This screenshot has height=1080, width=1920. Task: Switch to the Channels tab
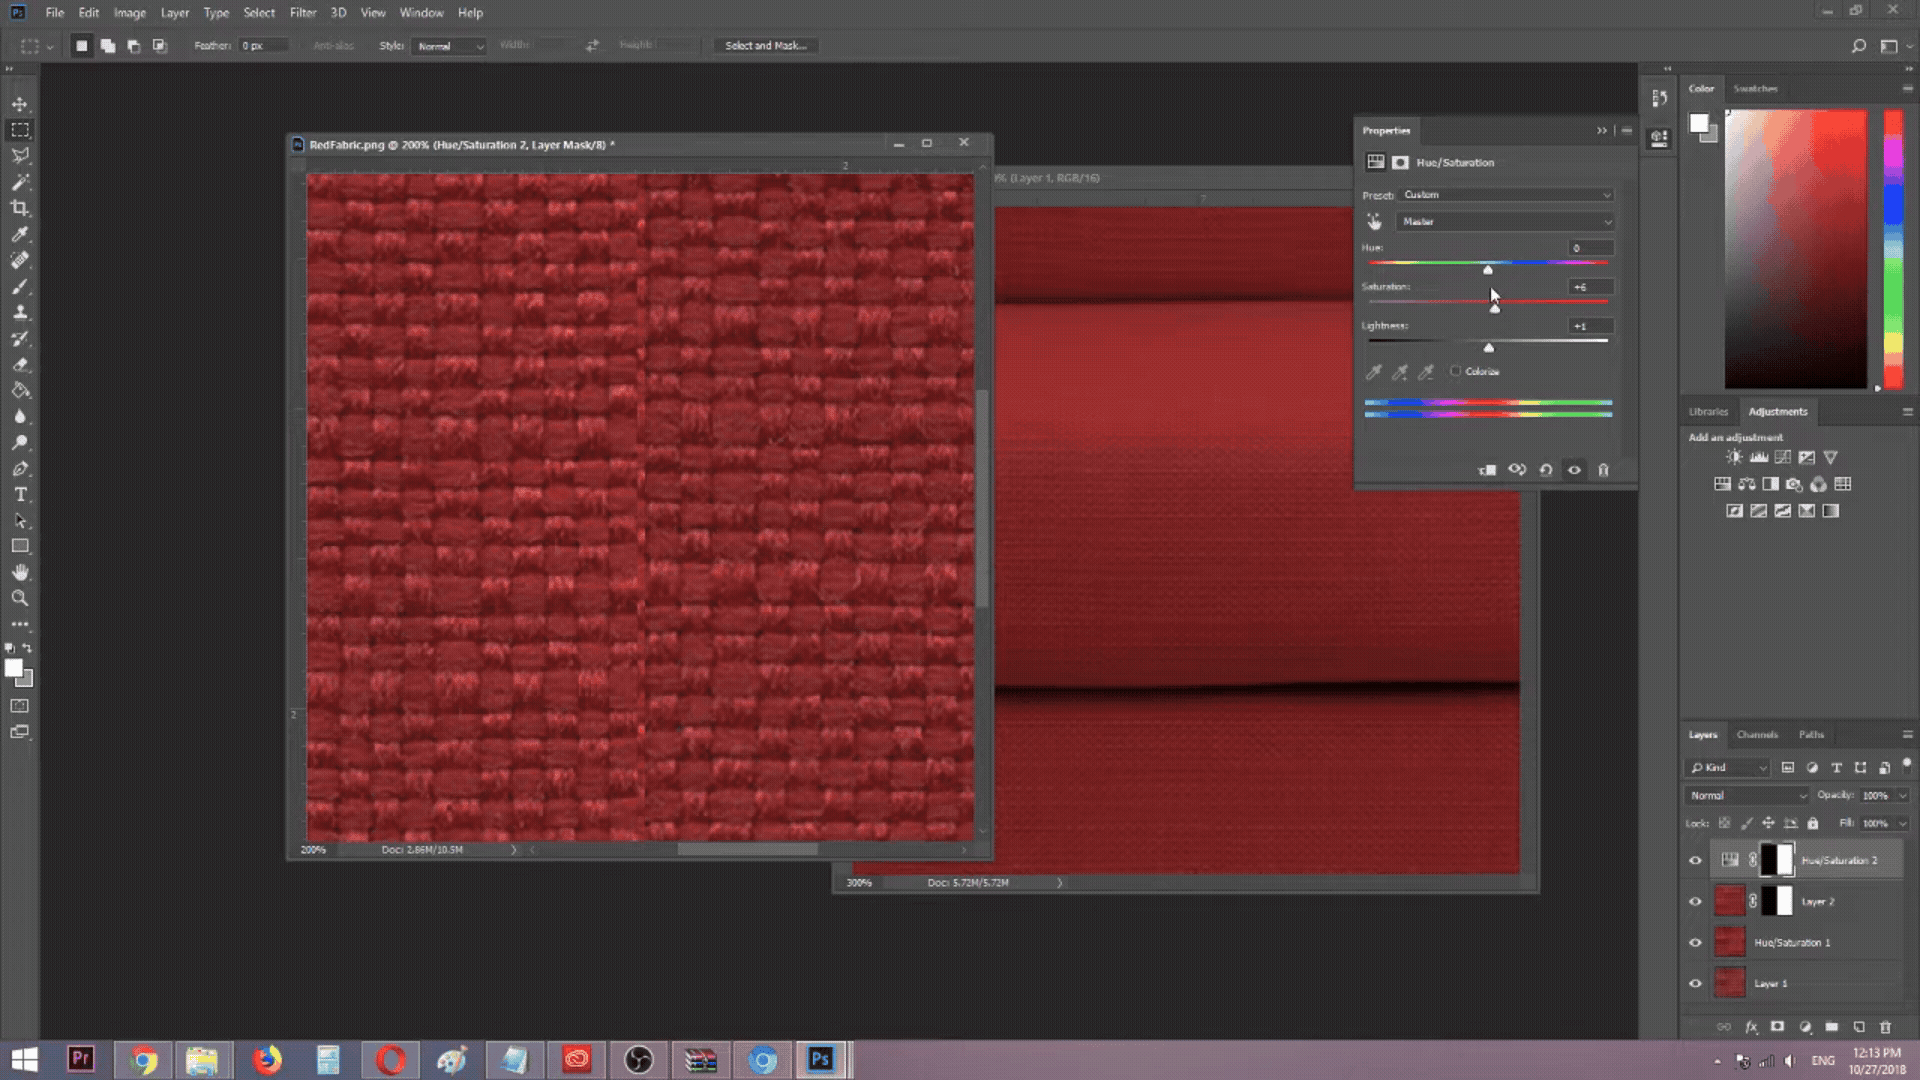[1757, 735]
